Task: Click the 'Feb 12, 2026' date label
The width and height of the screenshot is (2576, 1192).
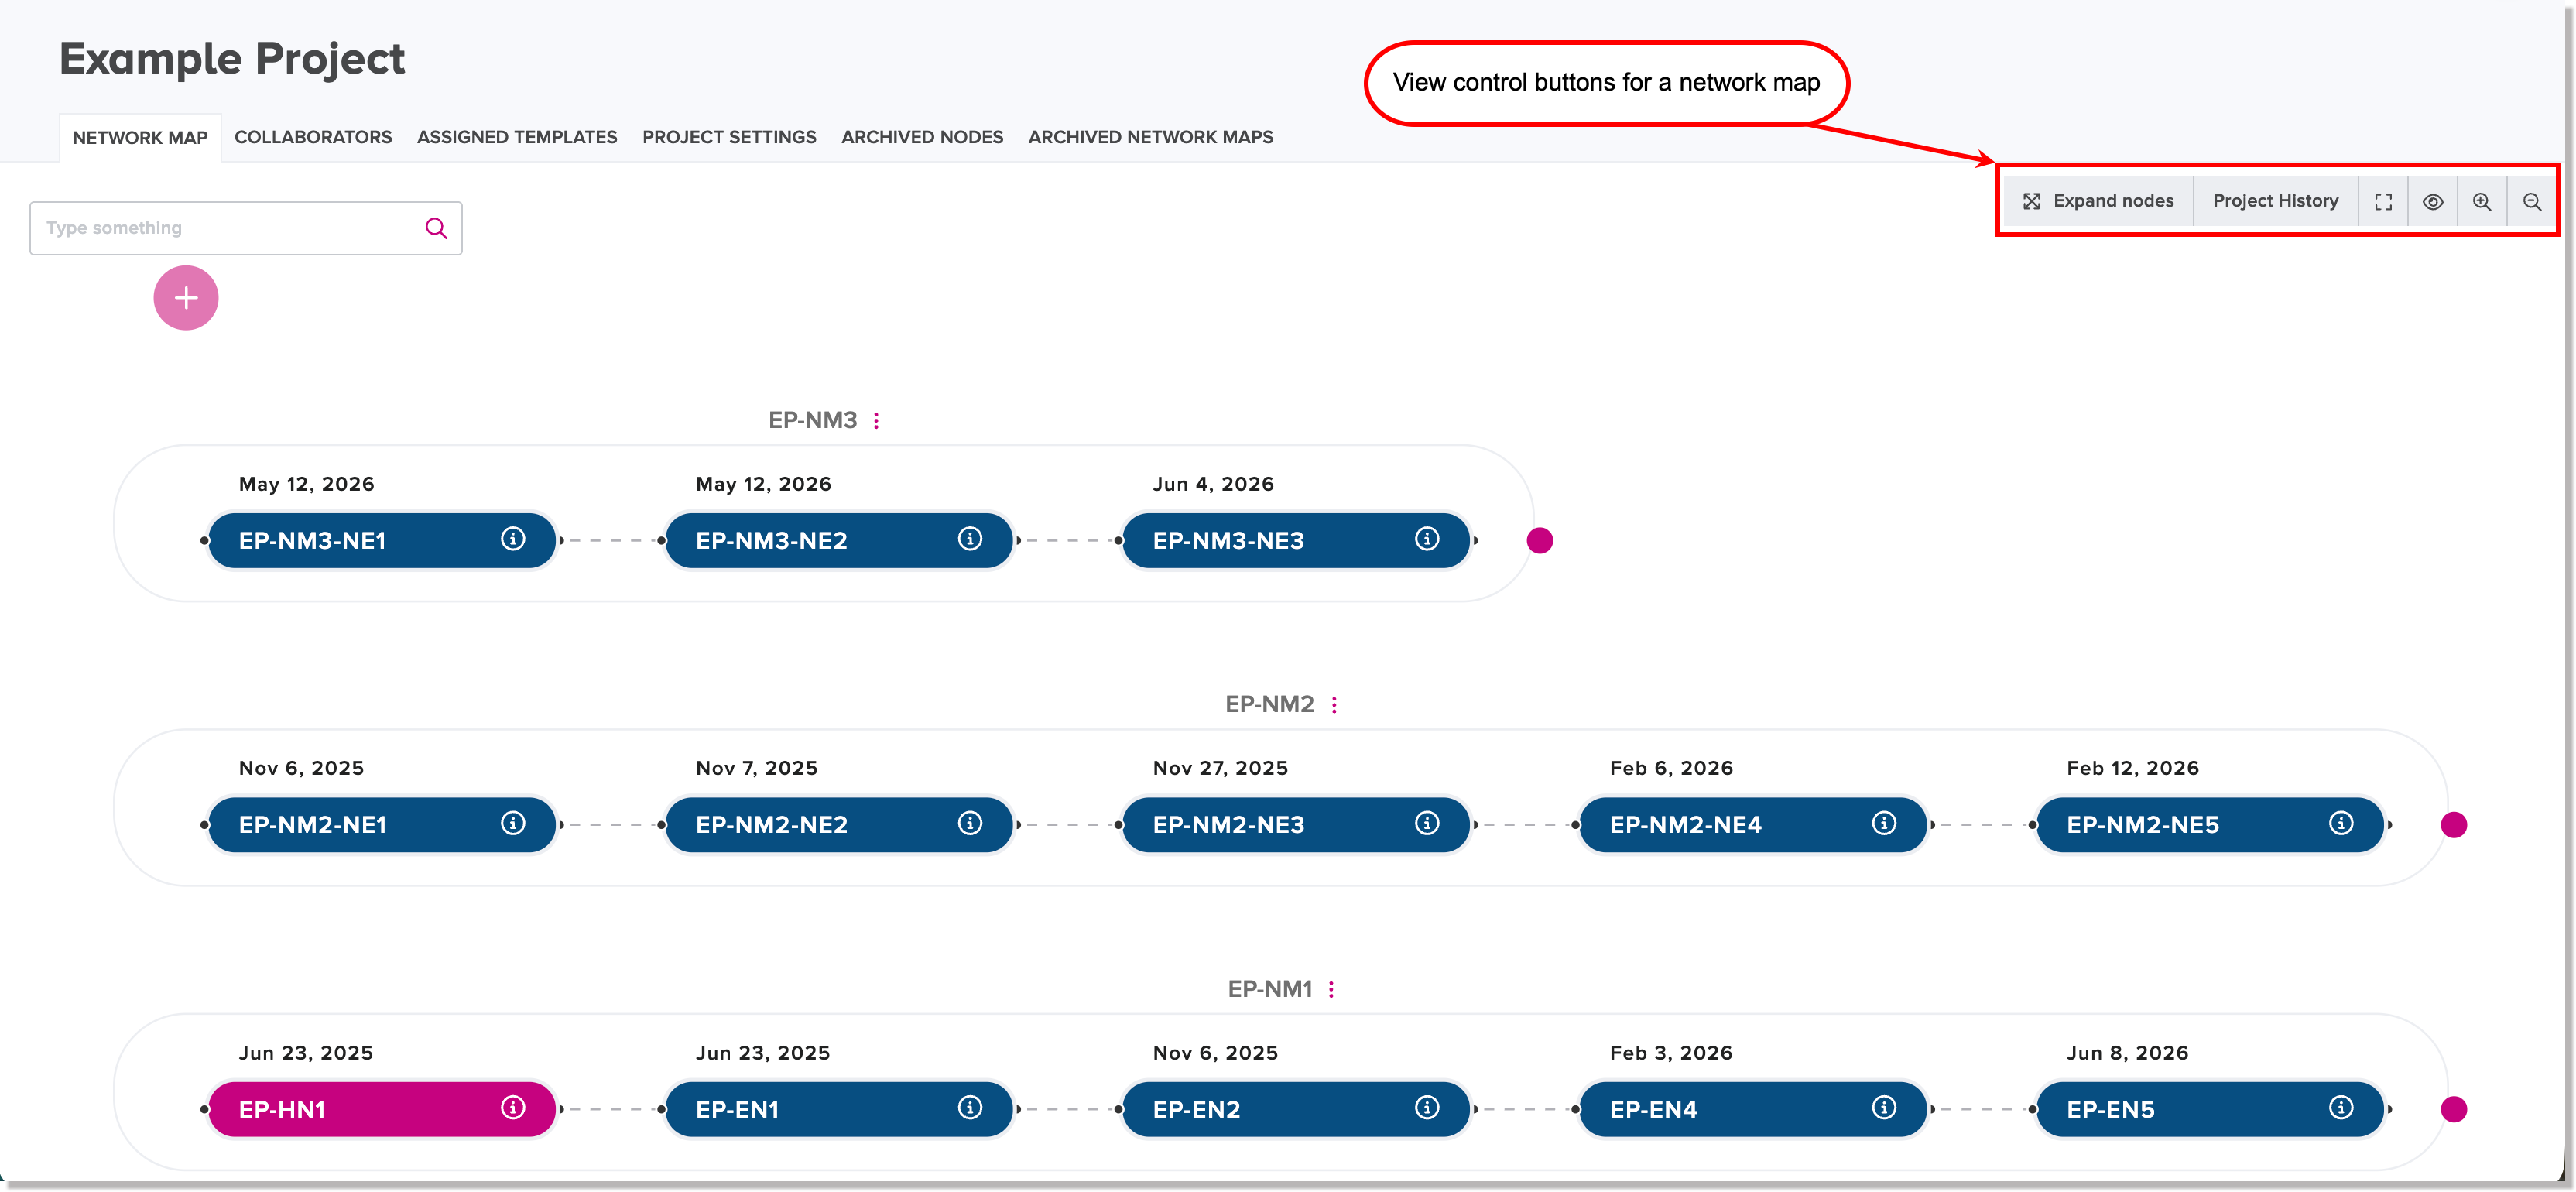Action: pos(2133,768)
